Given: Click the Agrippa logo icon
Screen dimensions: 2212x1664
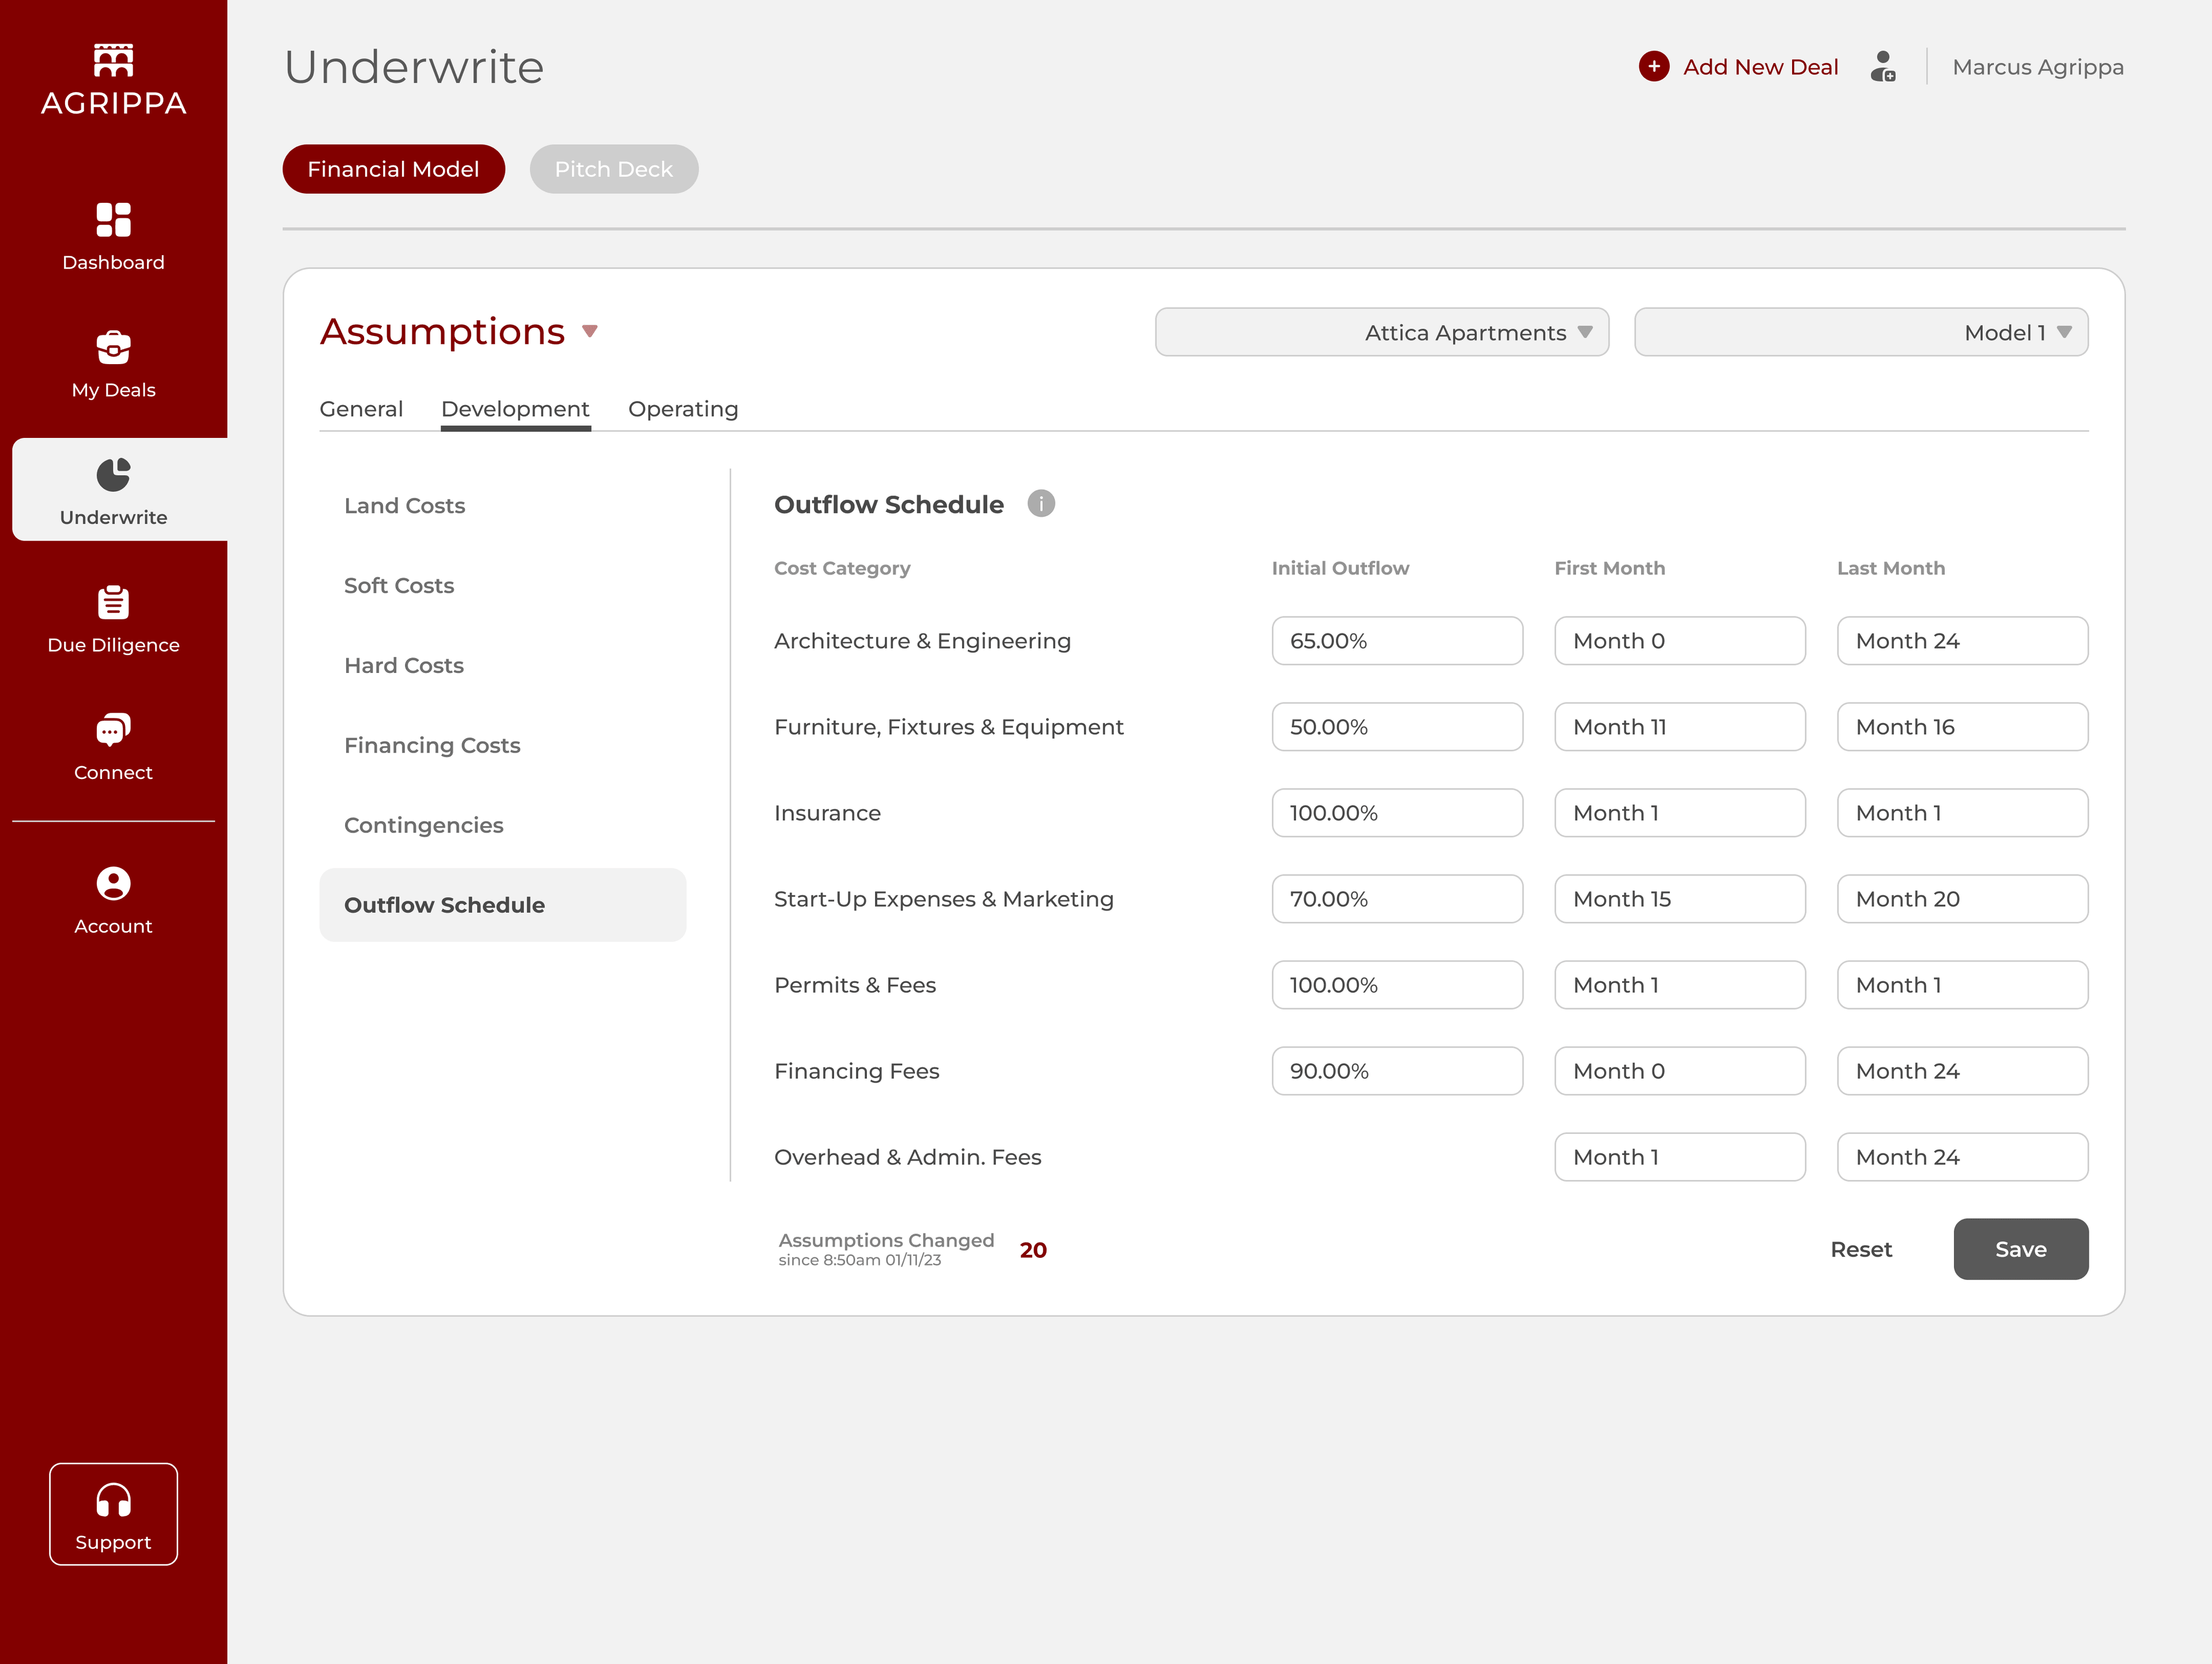Looking at the screenshot, I should click(x=113, y=60).
